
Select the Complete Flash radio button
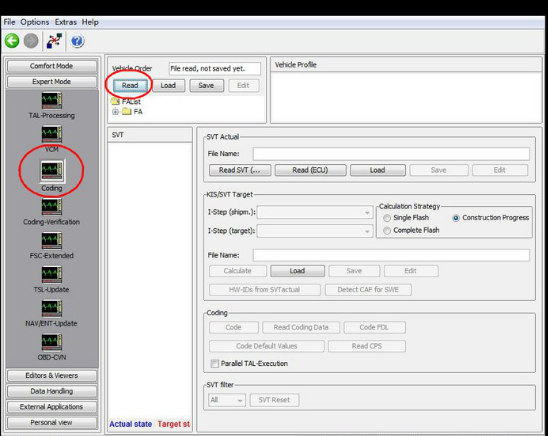pos(387,231)
